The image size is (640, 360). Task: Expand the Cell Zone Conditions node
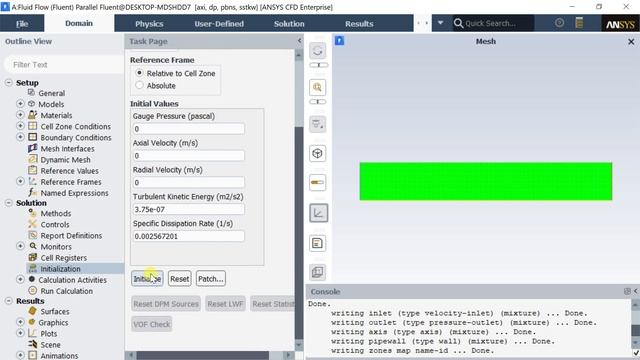20,126
